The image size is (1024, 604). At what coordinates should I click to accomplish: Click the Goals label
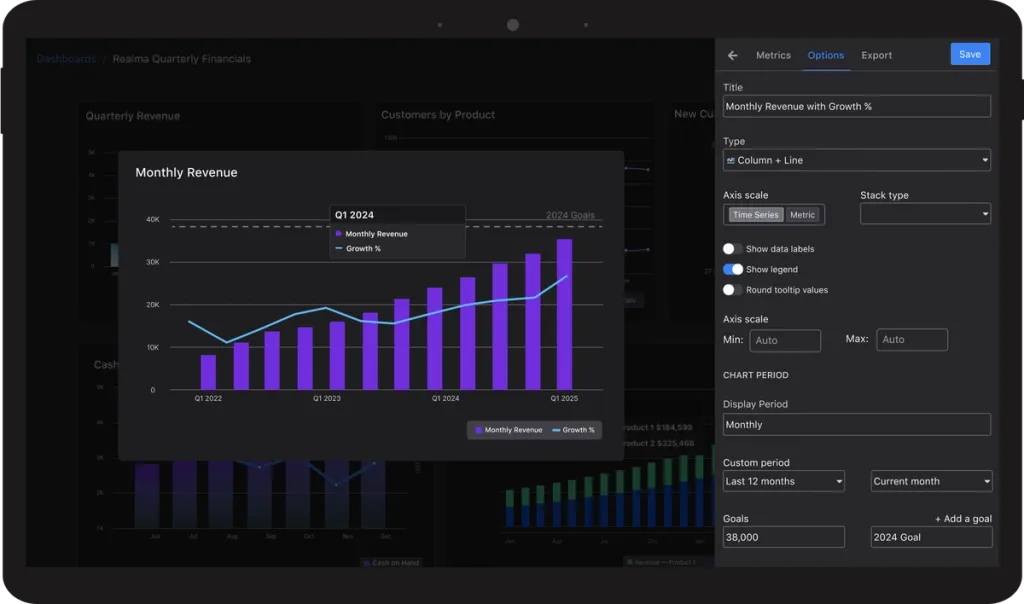pos(735,518)
